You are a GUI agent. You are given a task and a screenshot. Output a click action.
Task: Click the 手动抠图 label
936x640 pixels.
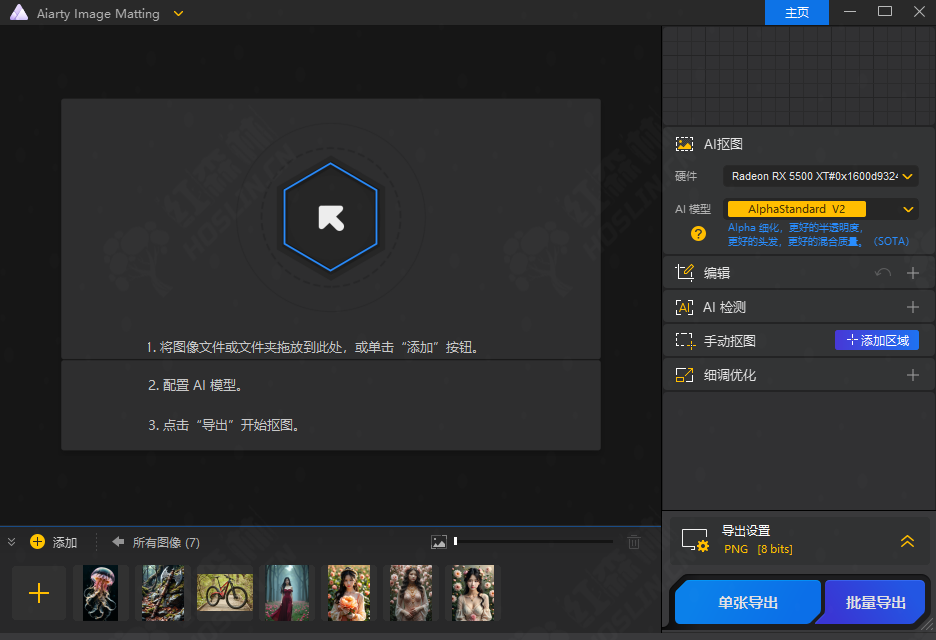729,341
